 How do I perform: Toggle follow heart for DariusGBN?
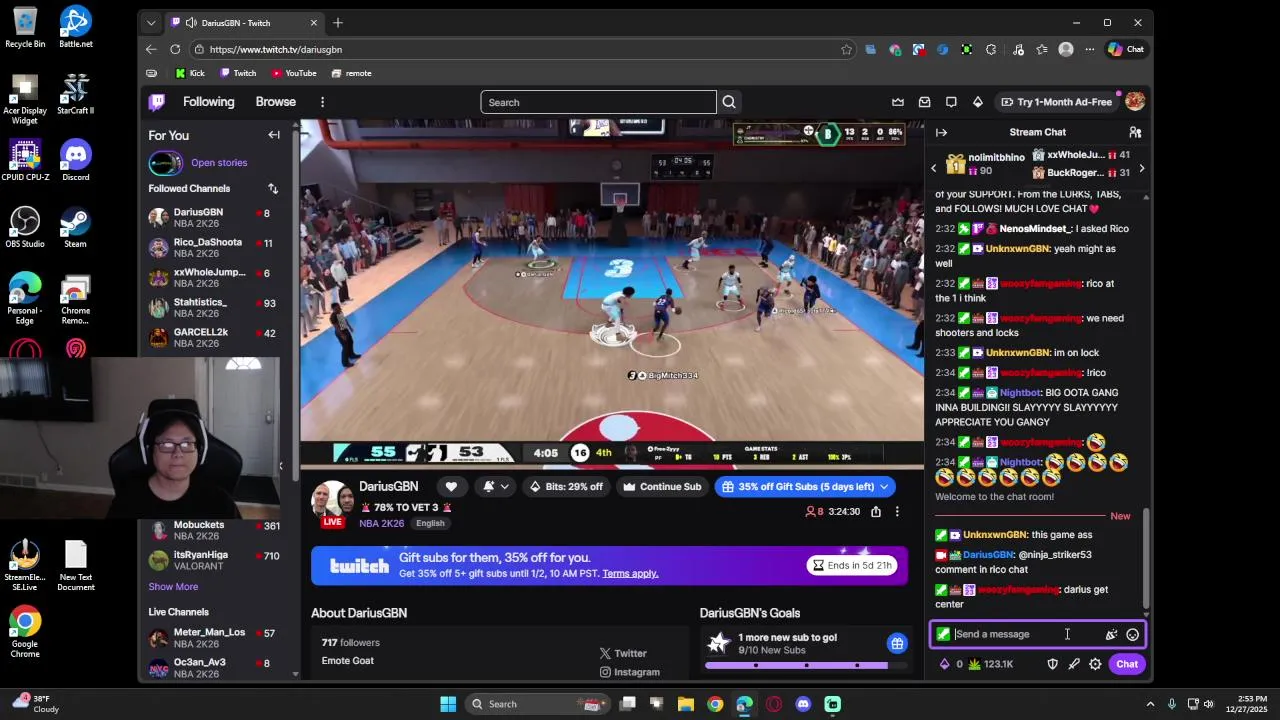[451, 487]
